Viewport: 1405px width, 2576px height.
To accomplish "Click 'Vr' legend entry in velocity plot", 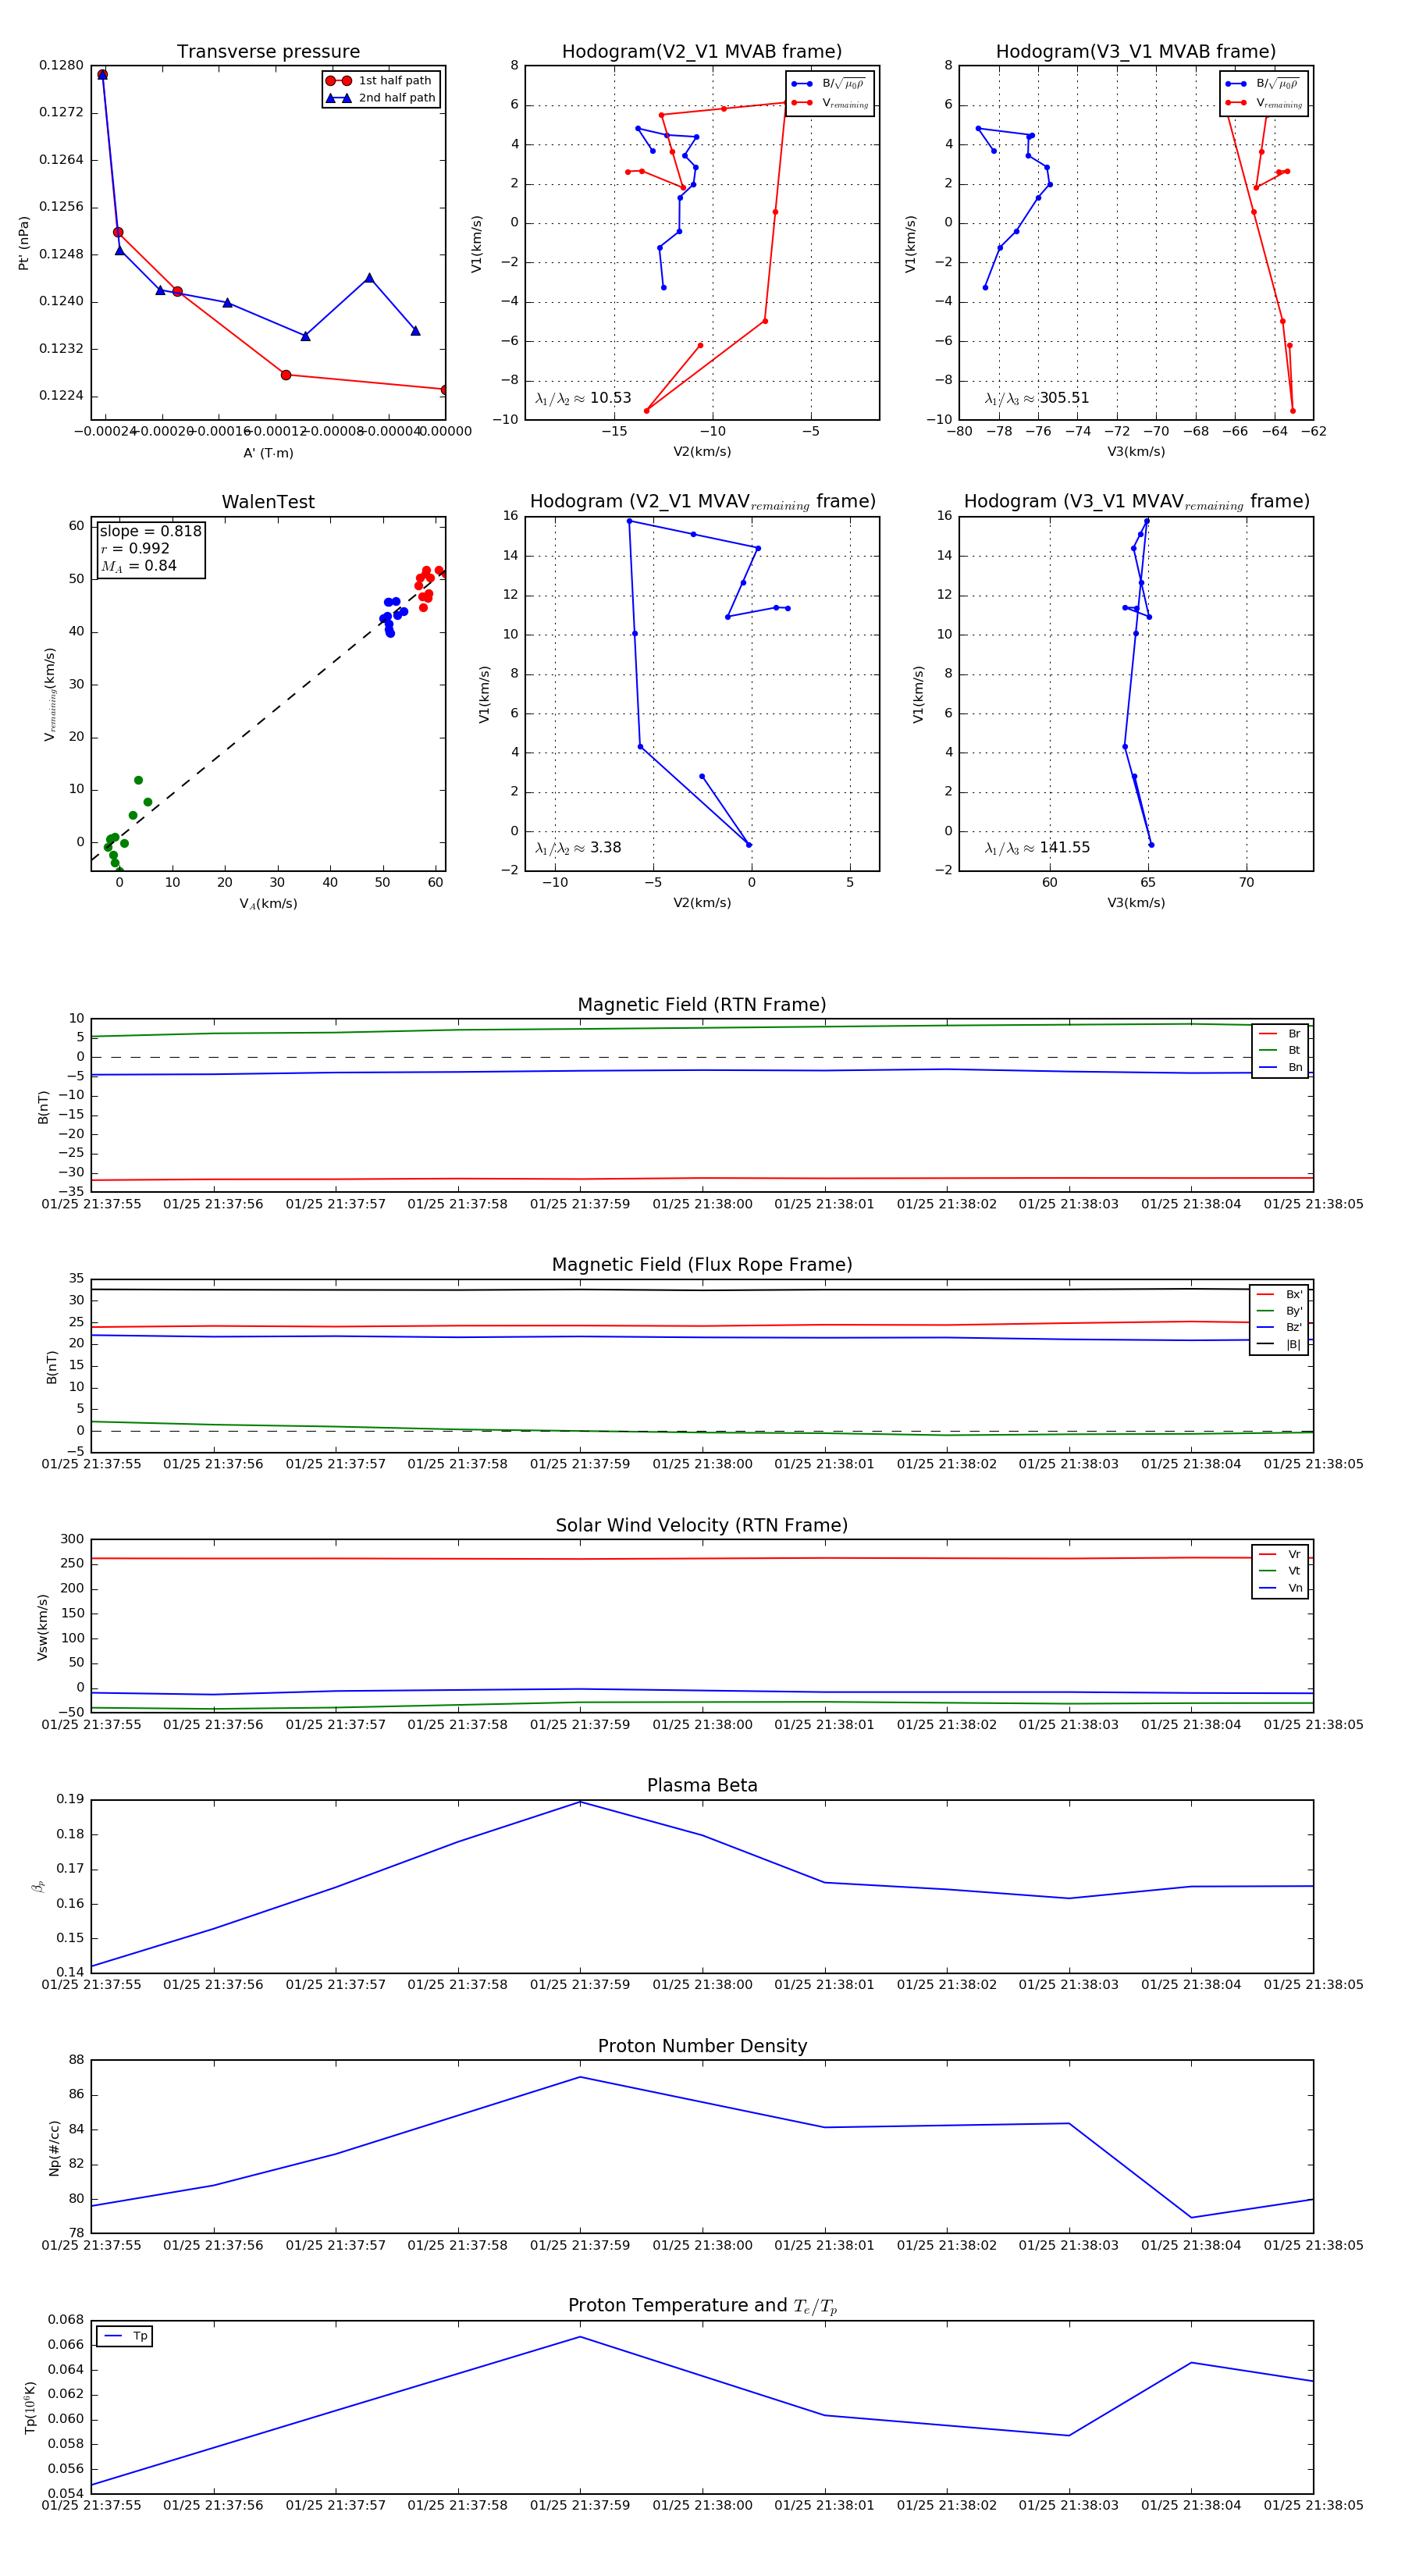I will tap(1280, 1555).
